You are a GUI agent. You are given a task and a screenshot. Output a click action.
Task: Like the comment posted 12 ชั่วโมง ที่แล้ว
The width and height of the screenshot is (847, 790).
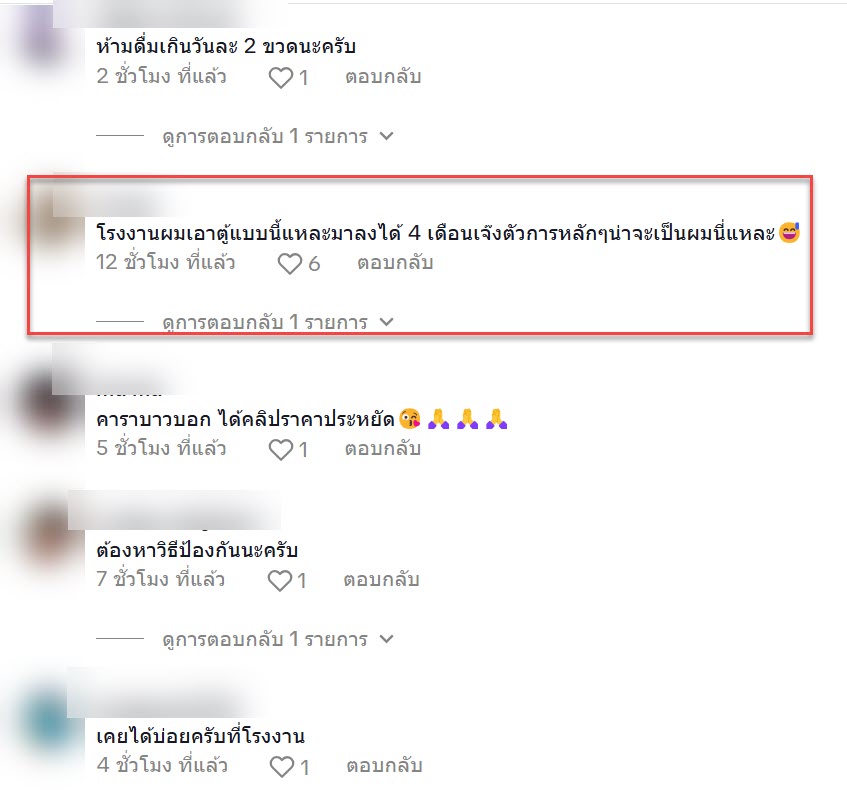pos(290,264)
